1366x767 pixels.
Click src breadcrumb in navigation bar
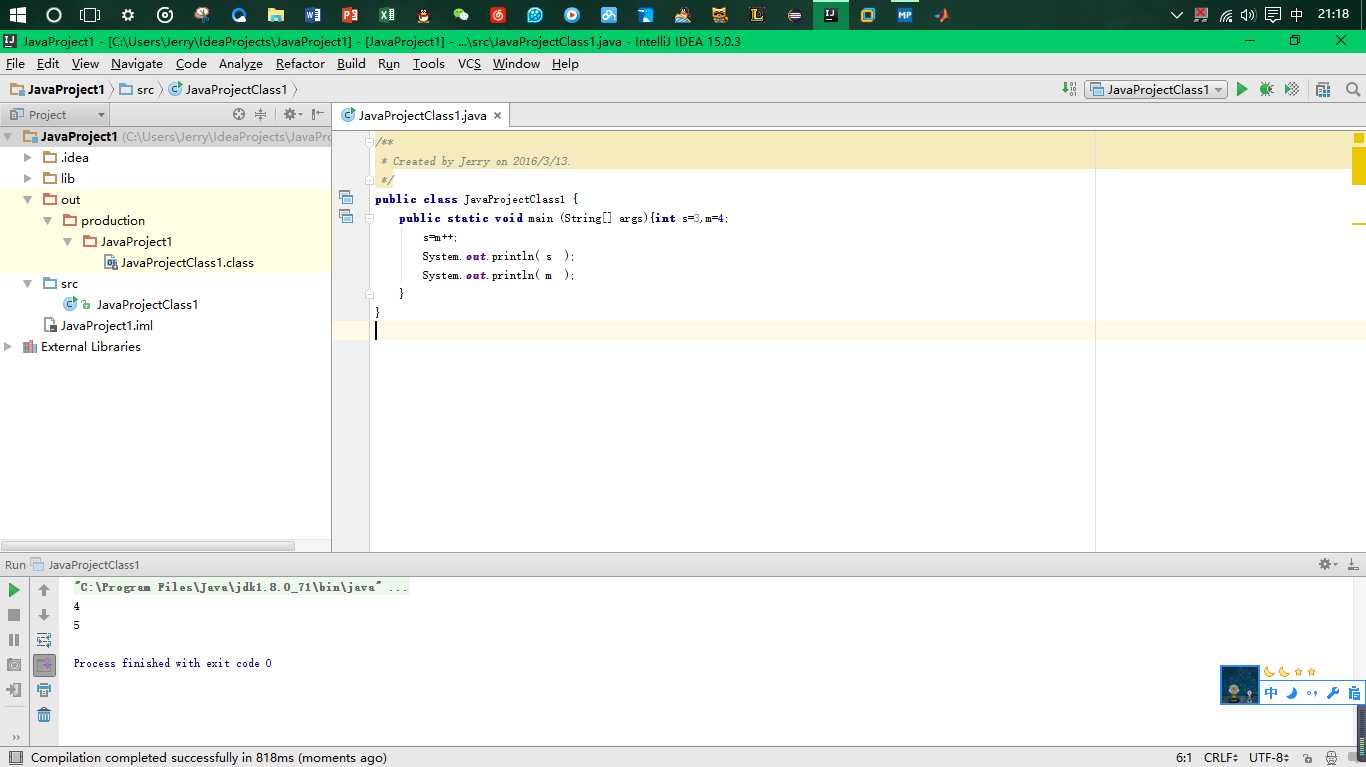137,89
